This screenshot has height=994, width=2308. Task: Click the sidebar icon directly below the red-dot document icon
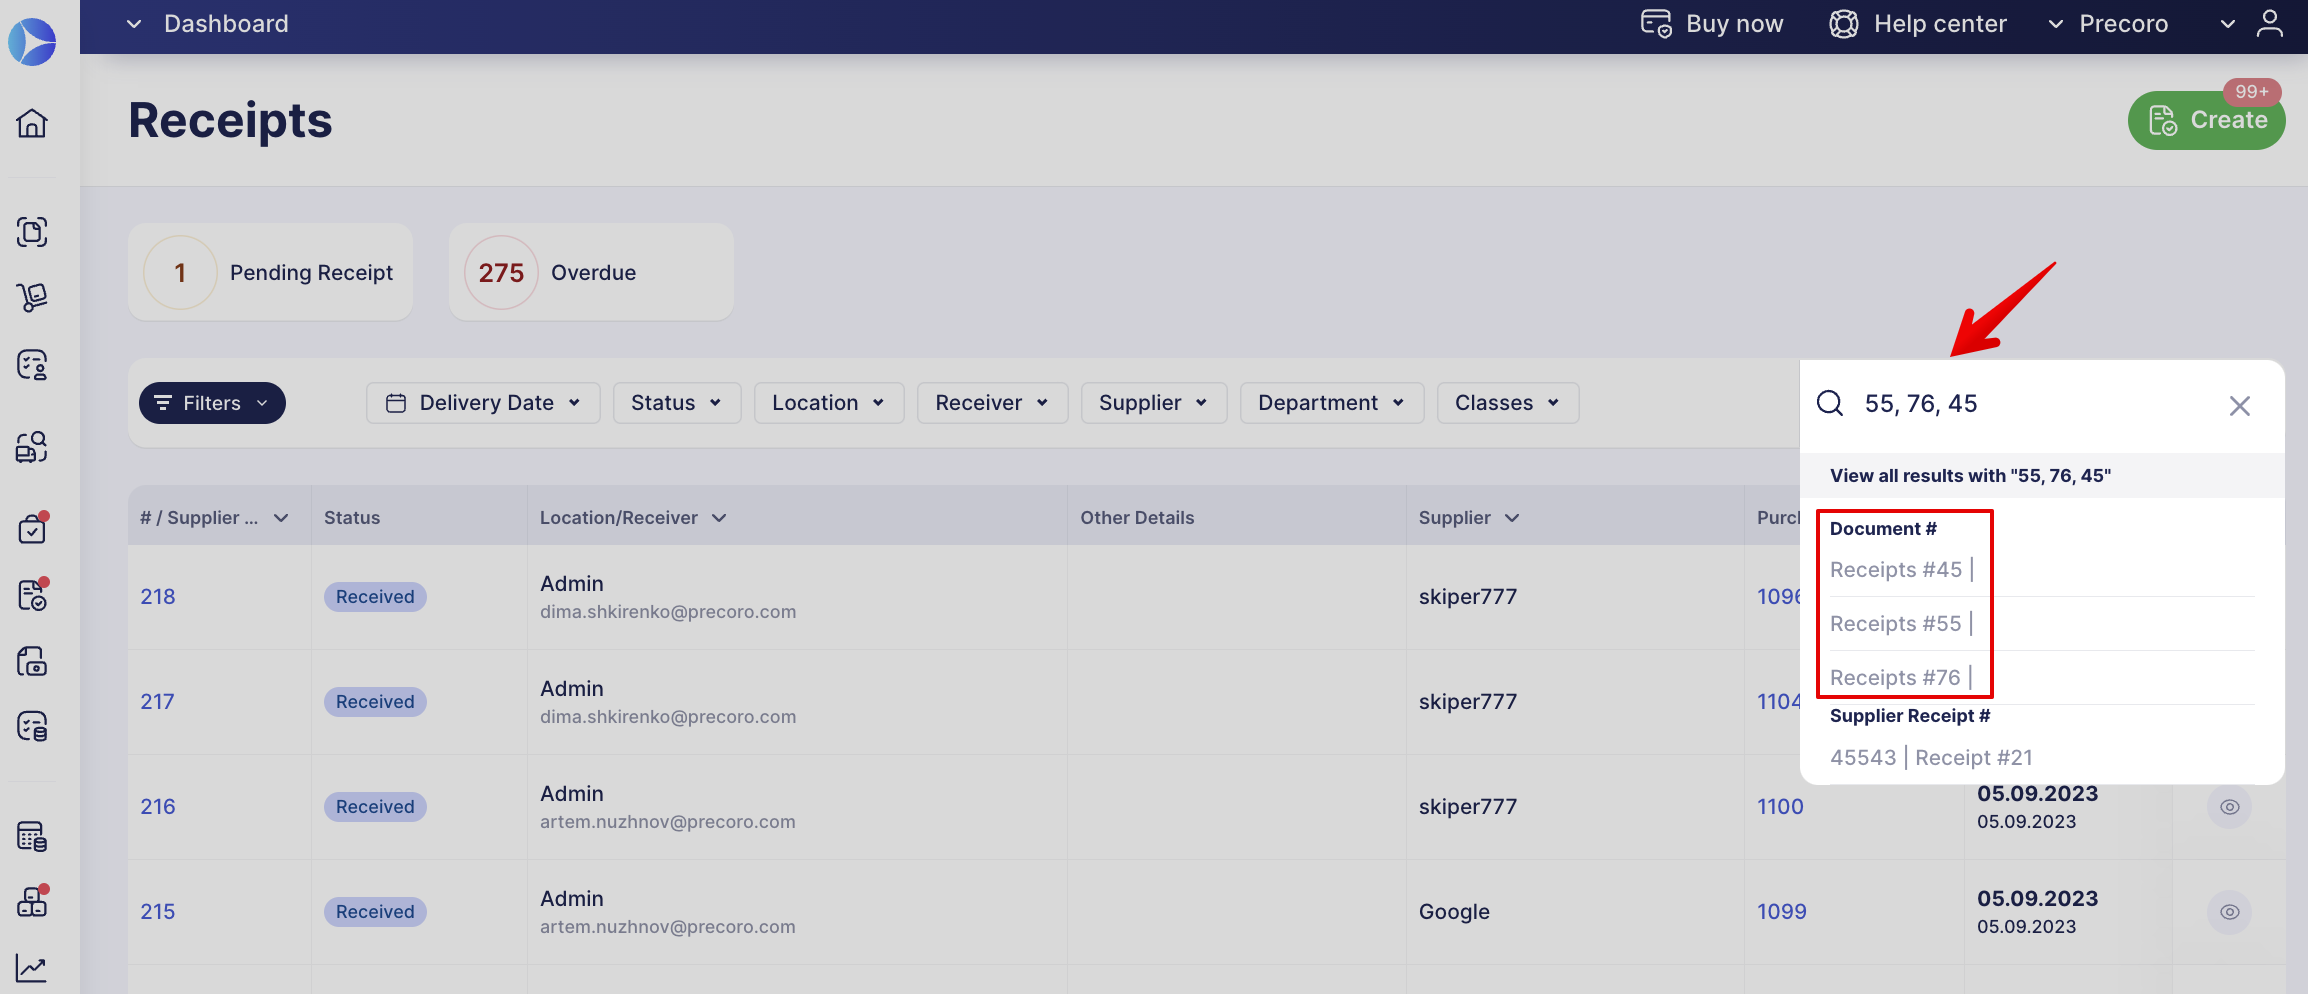pyautogui.click(x=32, y=661)
